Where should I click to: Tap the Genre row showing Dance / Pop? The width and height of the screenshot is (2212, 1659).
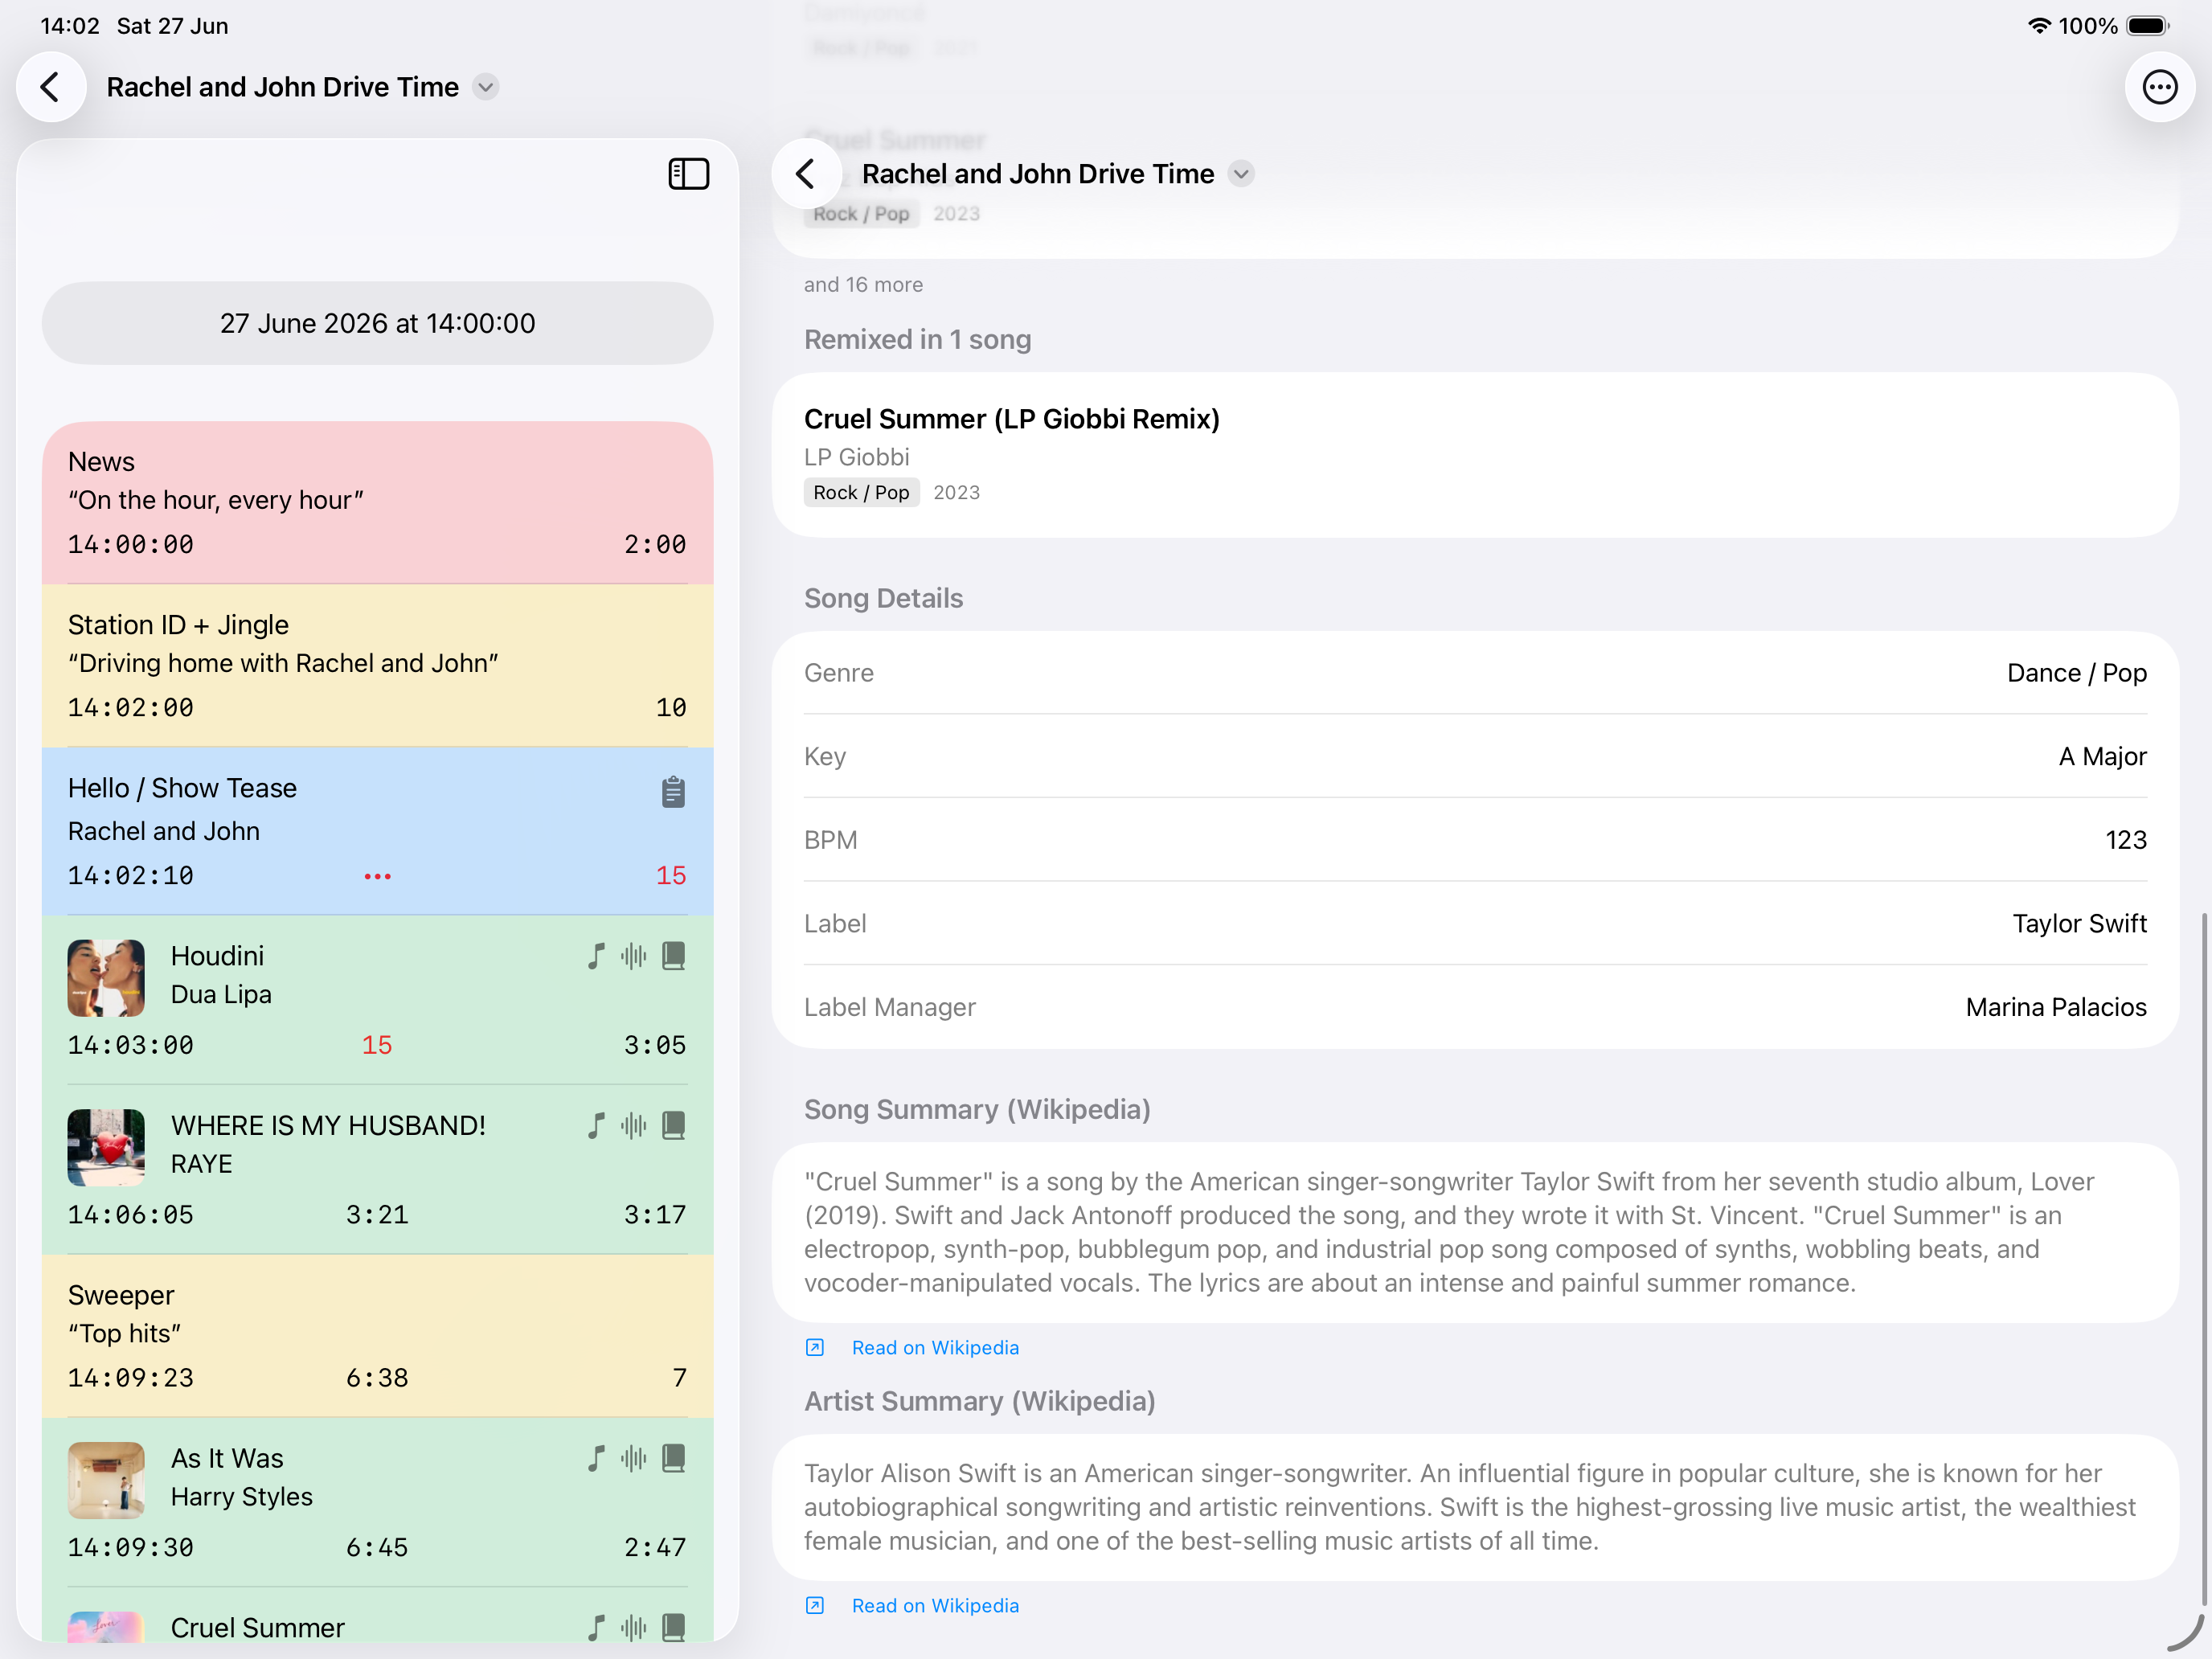[x=1475, y=673]
